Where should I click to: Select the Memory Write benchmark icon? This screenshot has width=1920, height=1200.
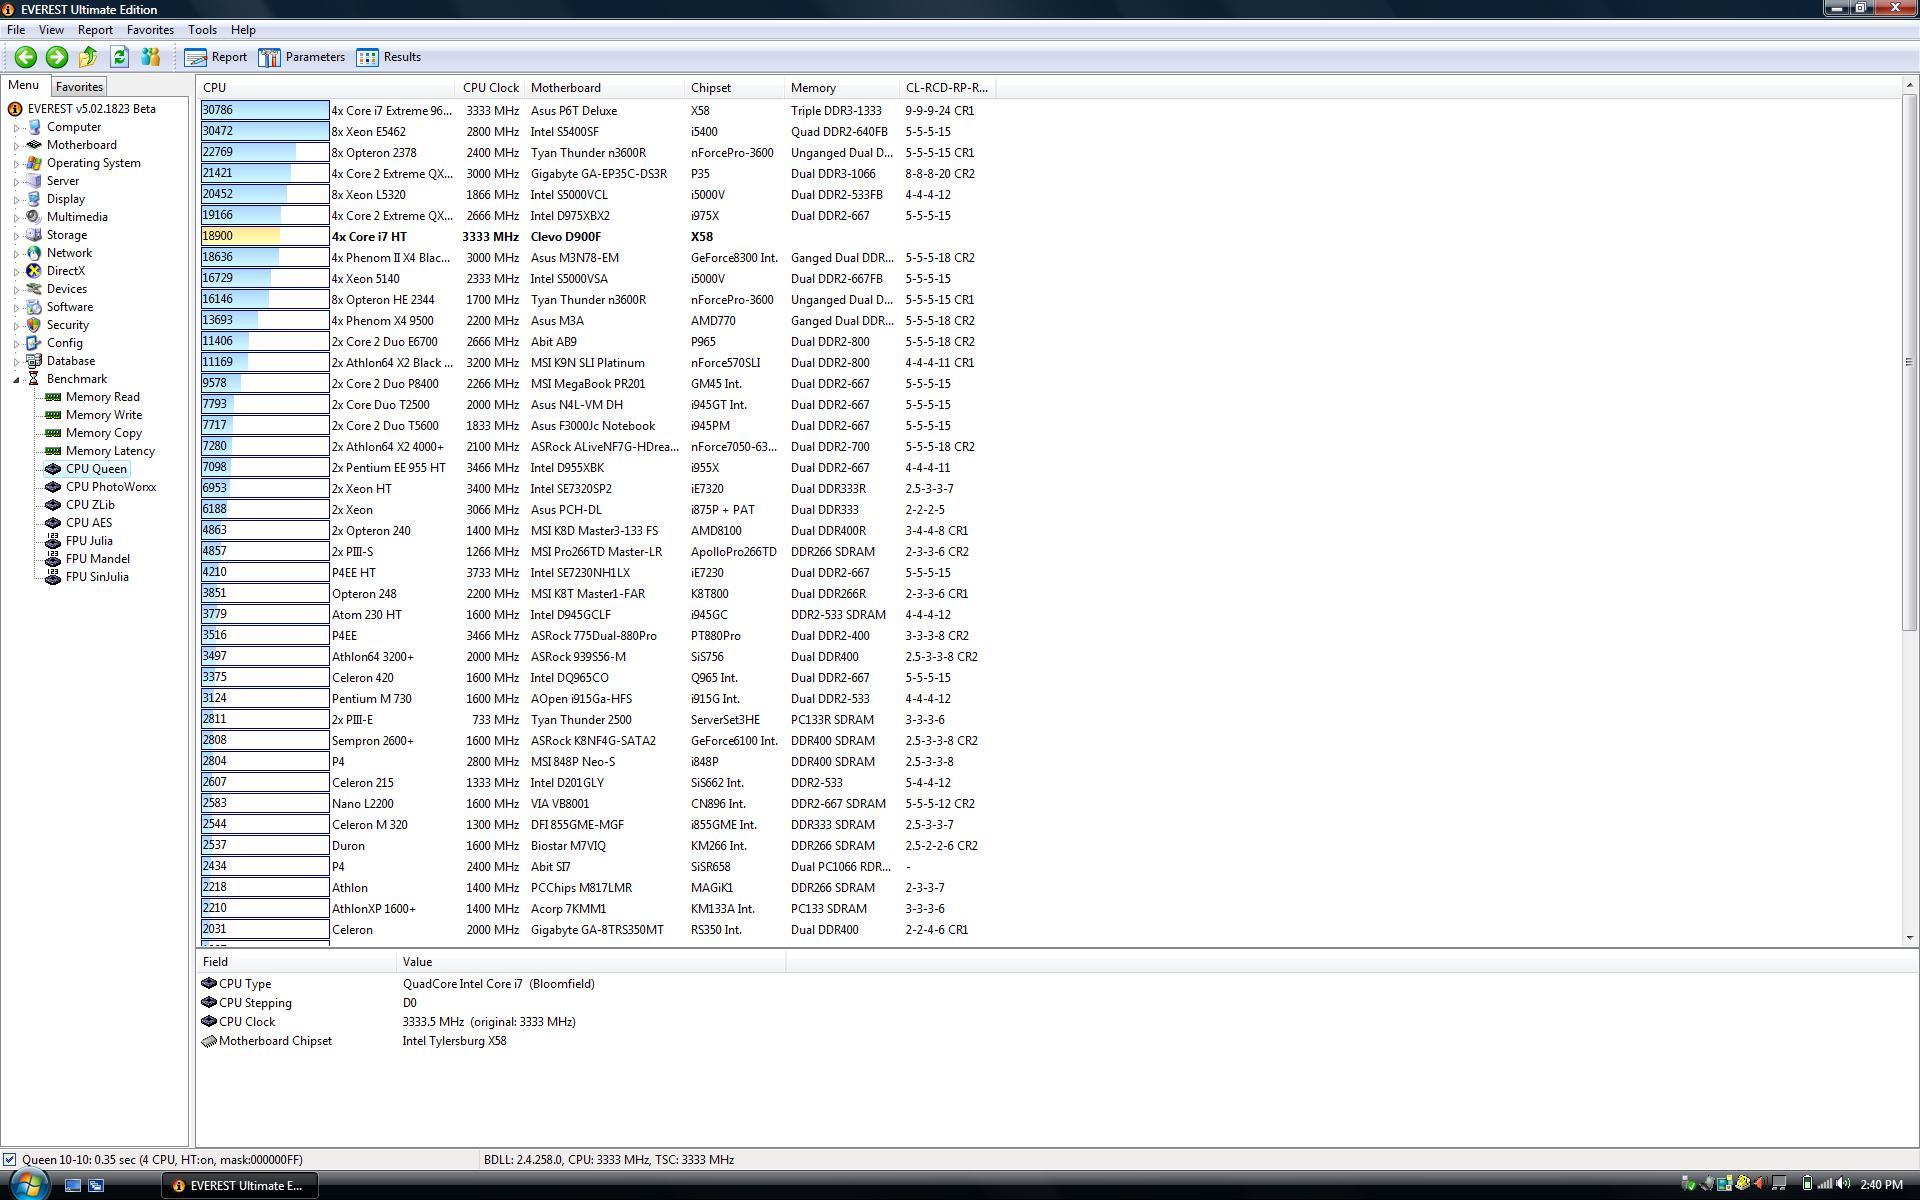point(53,415)
